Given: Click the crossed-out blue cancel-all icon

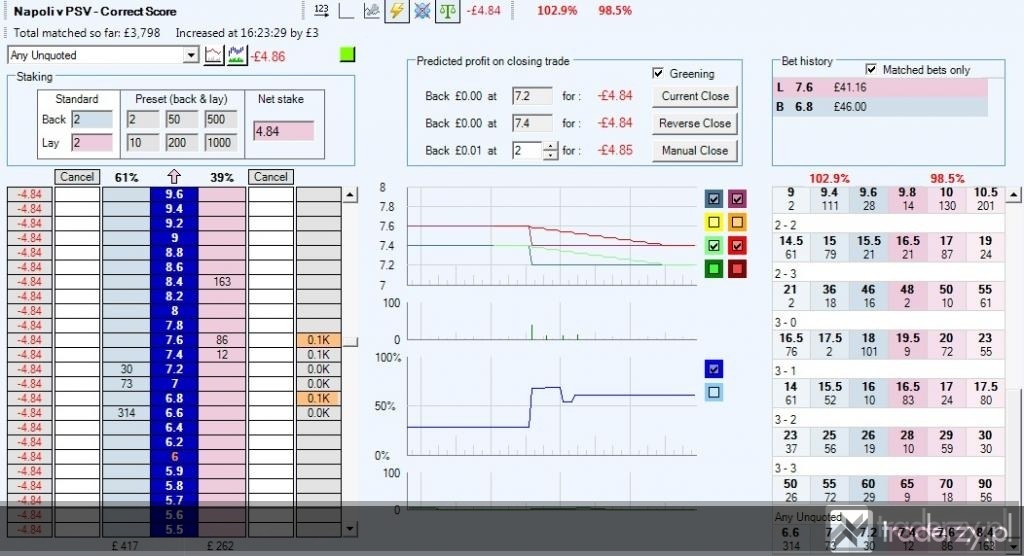Looking at the screenshot, I should coord(422,10).
